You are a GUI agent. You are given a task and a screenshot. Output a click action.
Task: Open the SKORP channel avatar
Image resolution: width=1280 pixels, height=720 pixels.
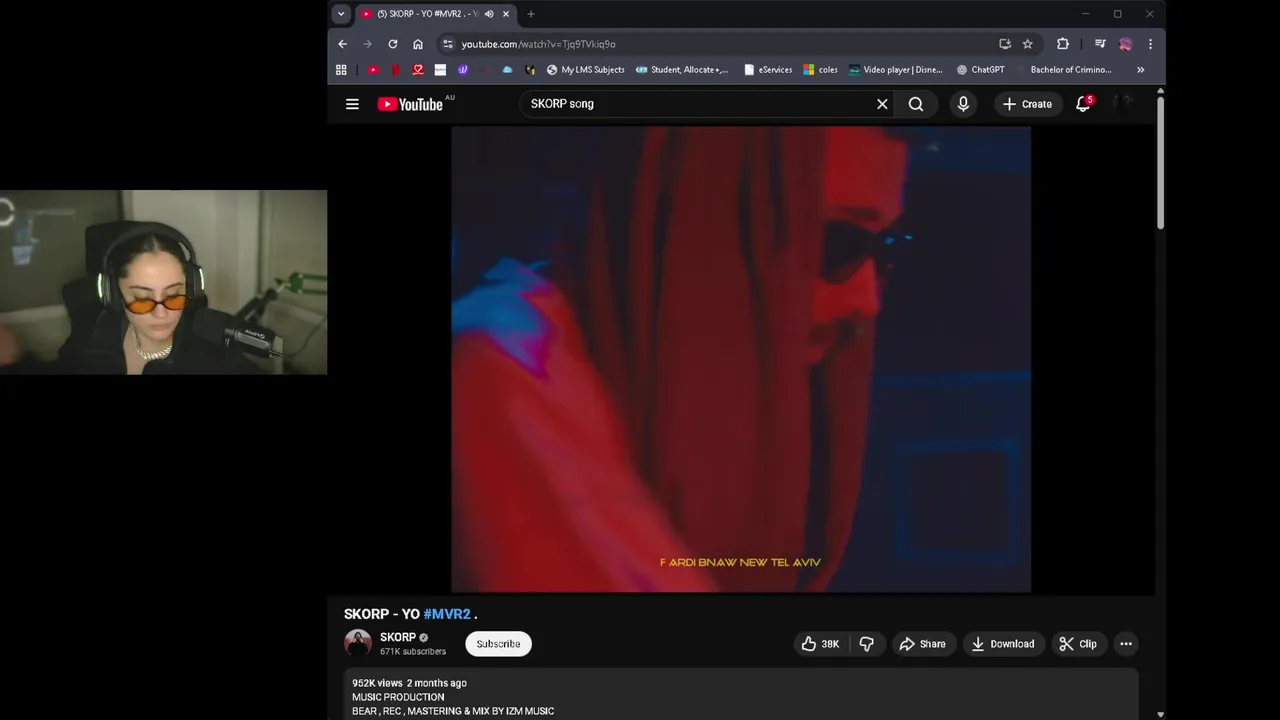(358, 643)
